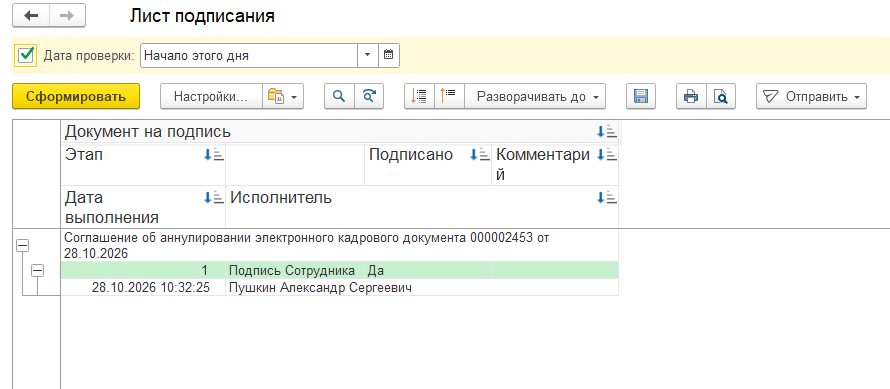Click the Да signed value cell
890x389 pixels.
pos(428,270)
